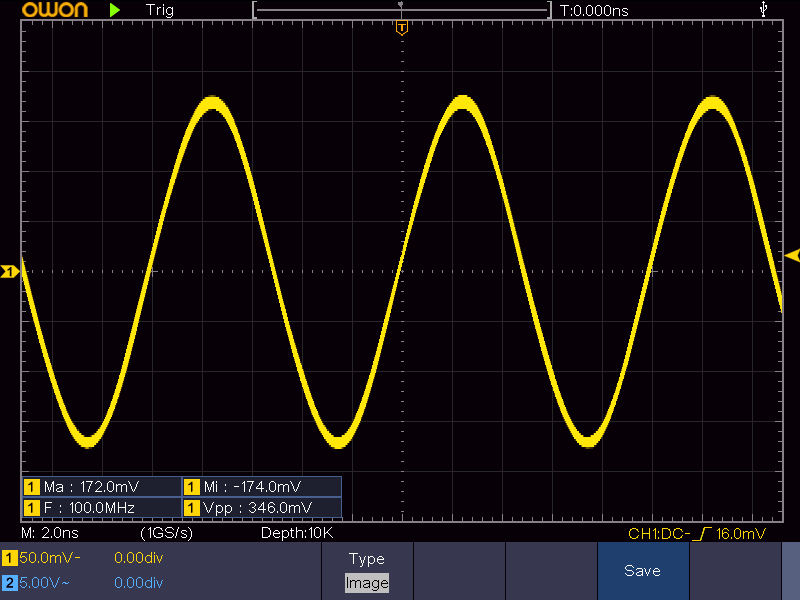This screenshot has width=800, height=600.
Task: Click the orange trigger position T marker
Action: (402, 28)
